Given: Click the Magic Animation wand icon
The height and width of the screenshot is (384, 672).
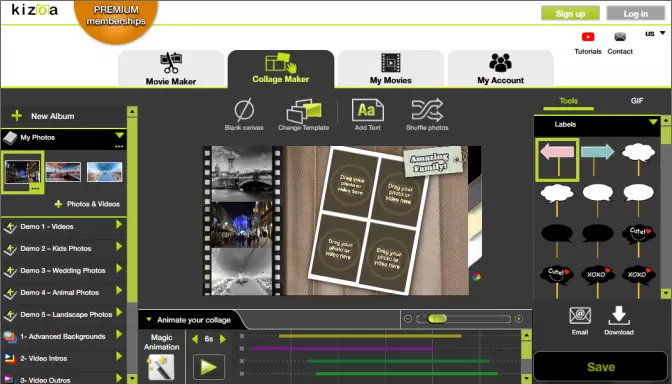Looking at the screenshot, I should pos(162,367).
